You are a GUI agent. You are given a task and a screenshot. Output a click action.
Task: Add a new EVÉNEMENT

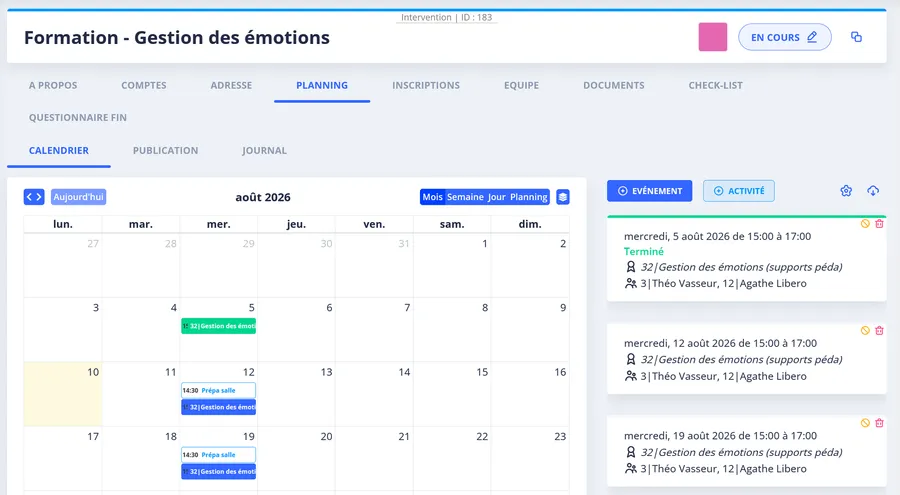[649, 191]
